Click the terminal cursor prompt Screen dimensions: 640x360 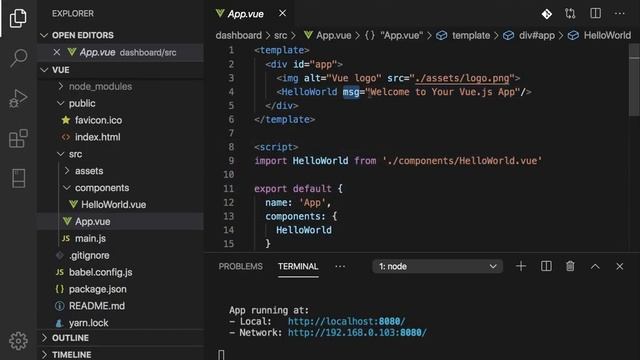point(221,355)
